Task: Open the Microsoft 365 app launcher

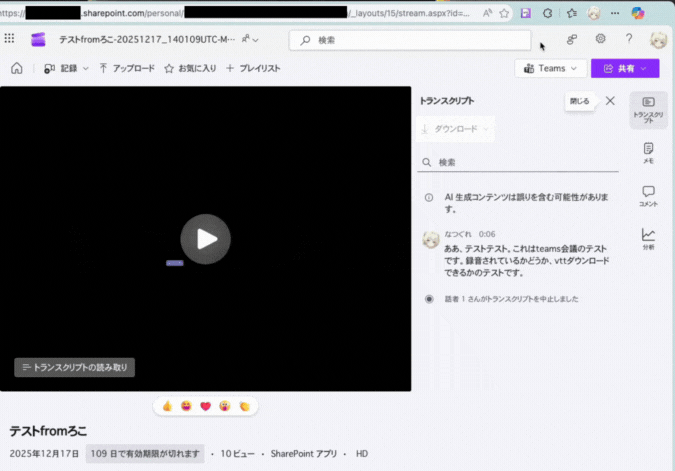Action: [10, 39]
